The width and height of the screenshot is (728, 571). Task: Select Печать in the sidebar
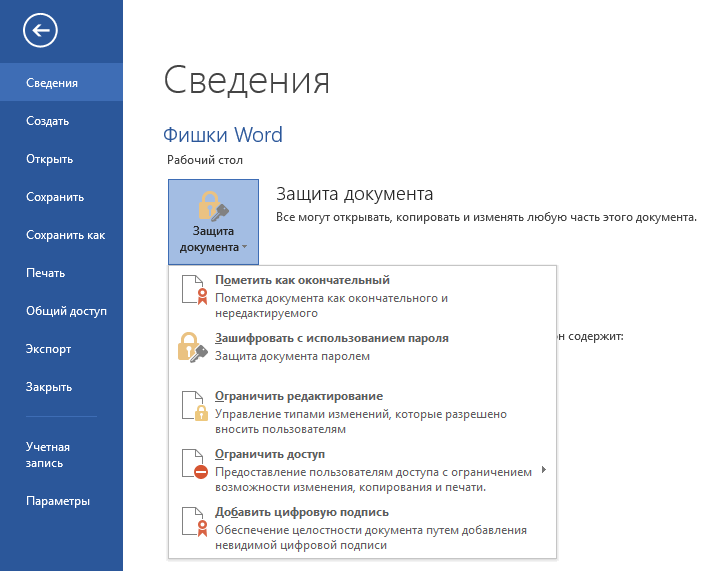[x=61, y=273]
